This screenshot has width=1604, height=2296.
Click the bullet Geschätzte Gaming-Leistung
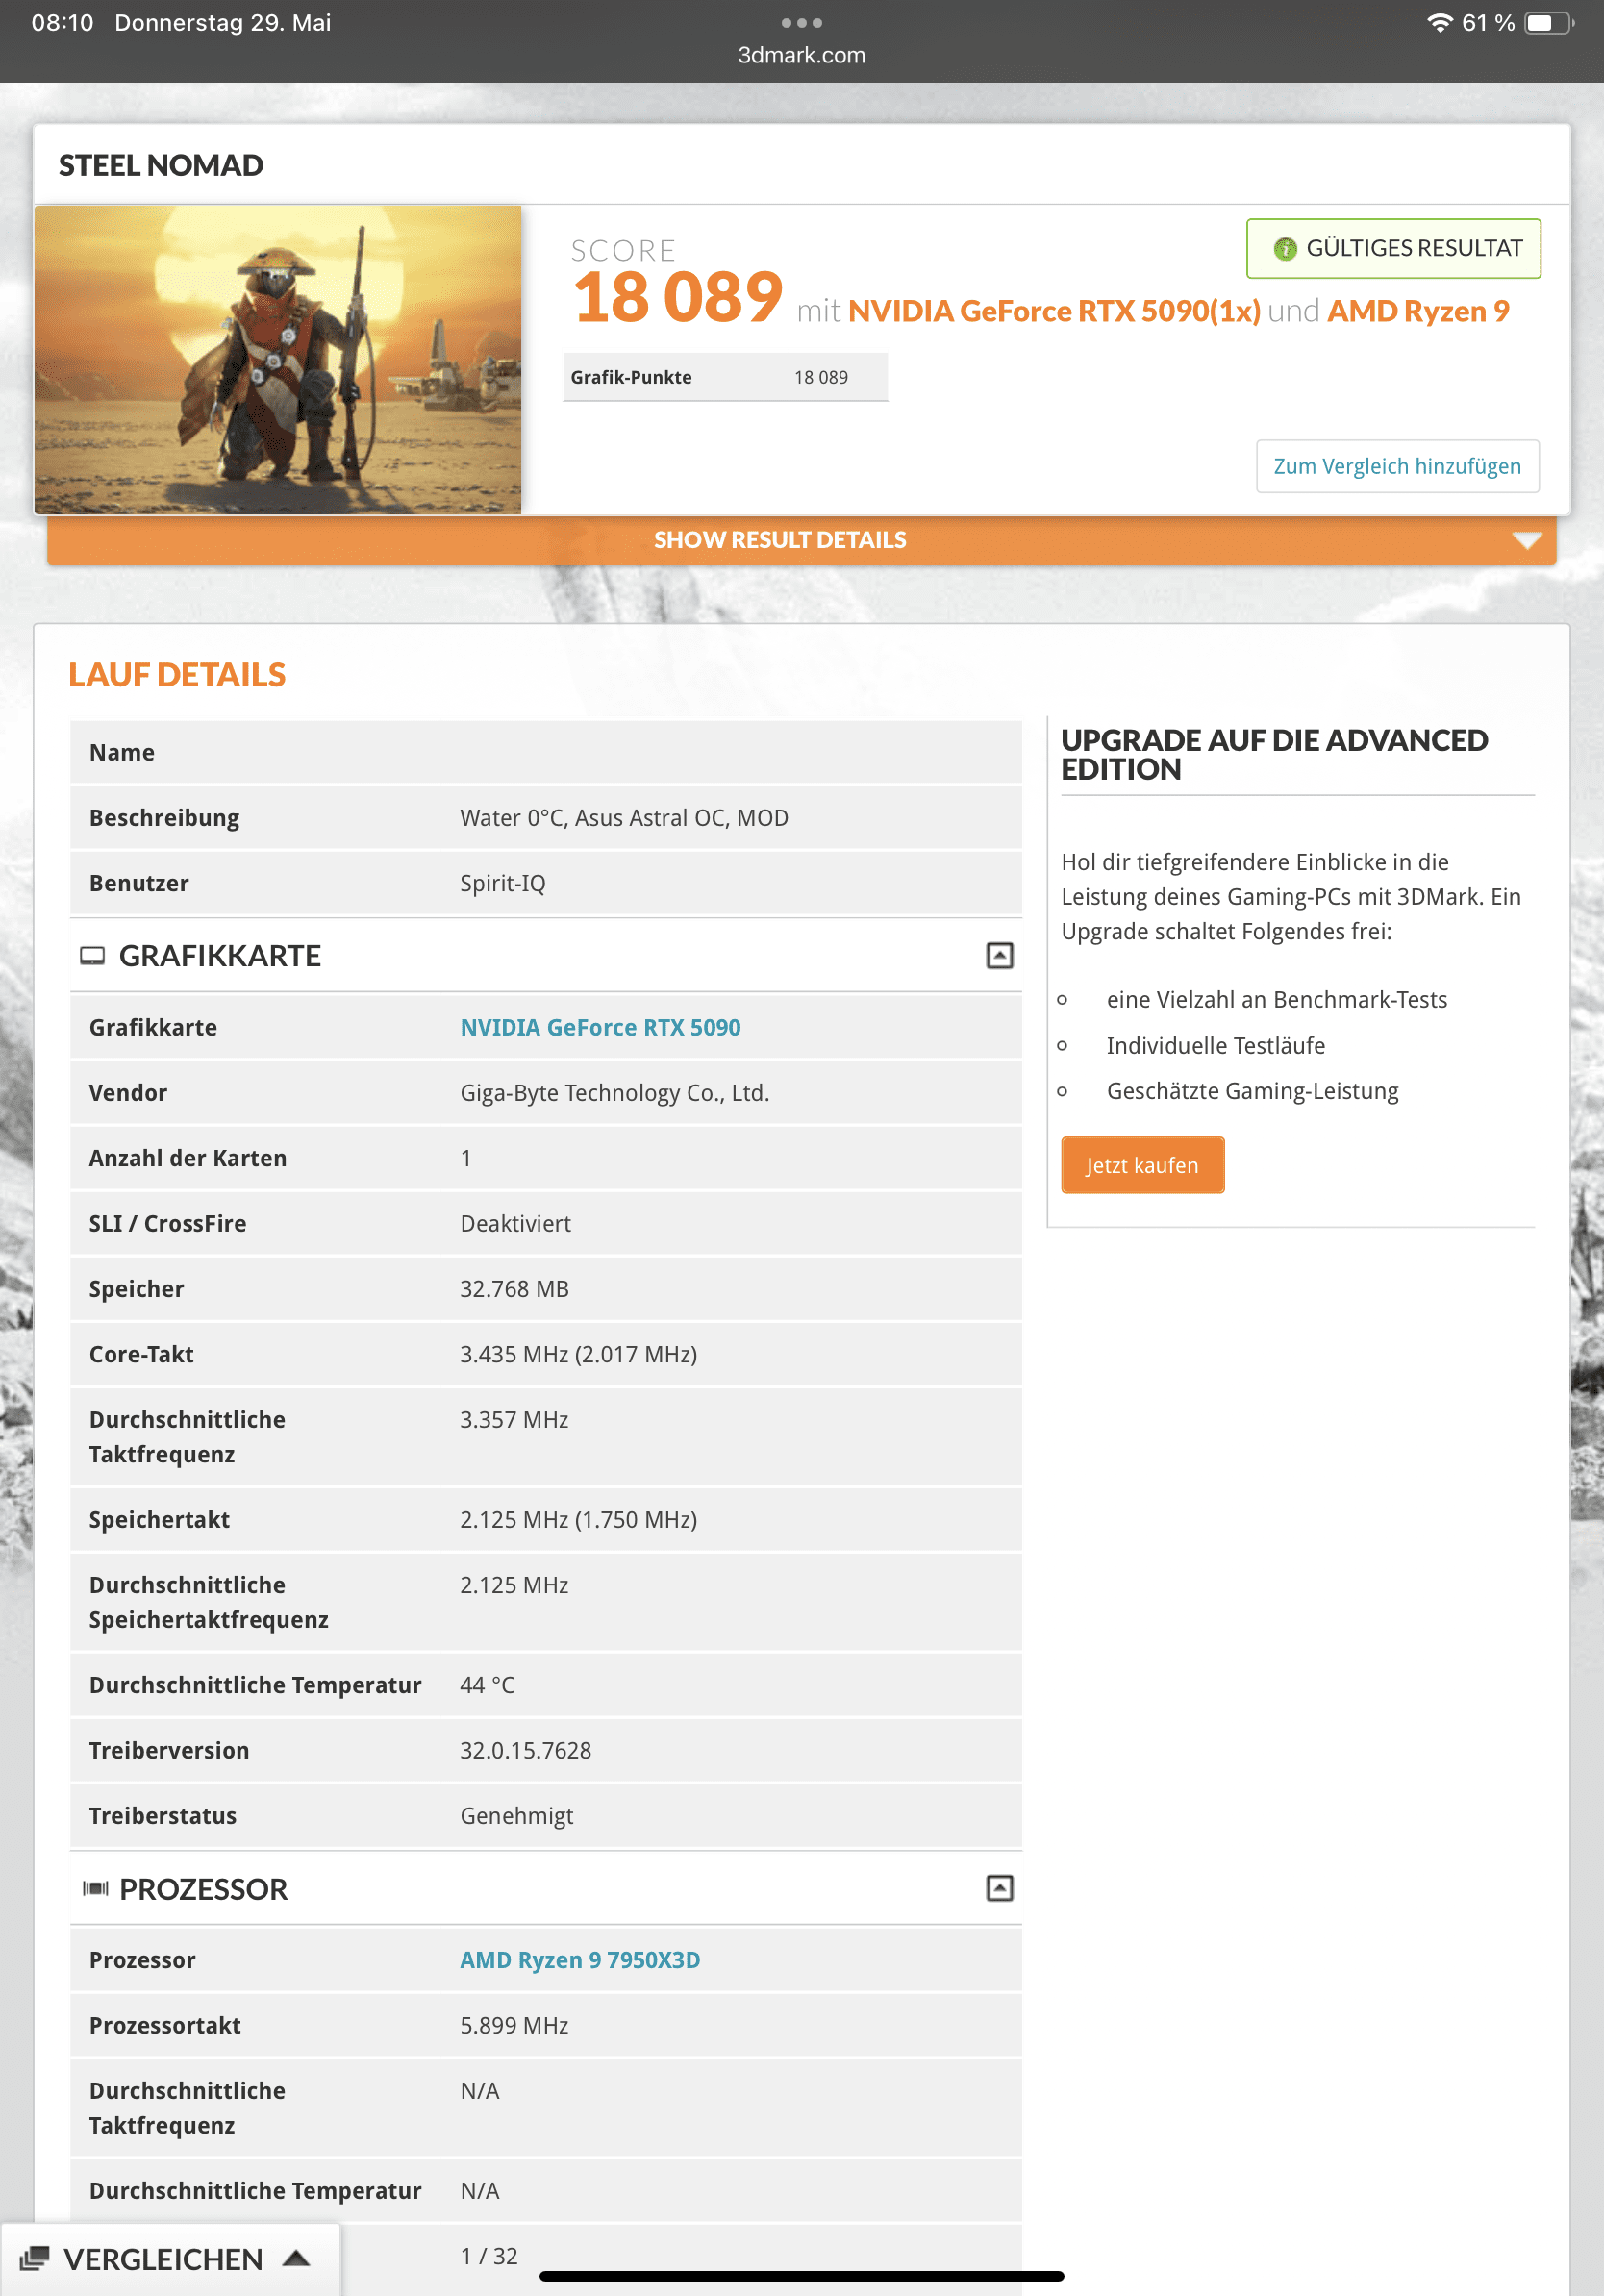click(x=1252, y=1091)
